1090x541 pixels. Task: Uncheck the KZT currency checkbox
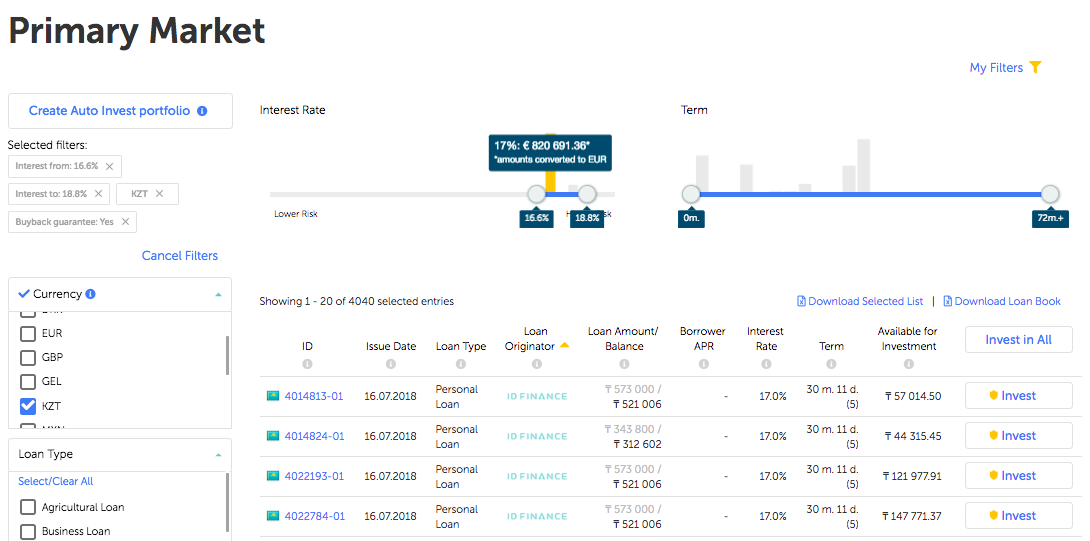28,405
